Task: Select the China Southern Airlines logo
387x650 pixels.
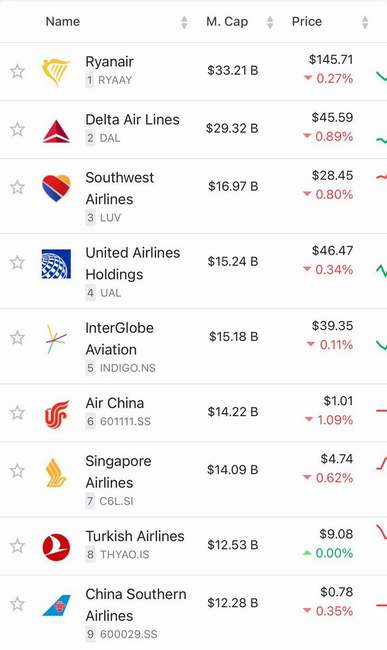Action: pos(56,605)
